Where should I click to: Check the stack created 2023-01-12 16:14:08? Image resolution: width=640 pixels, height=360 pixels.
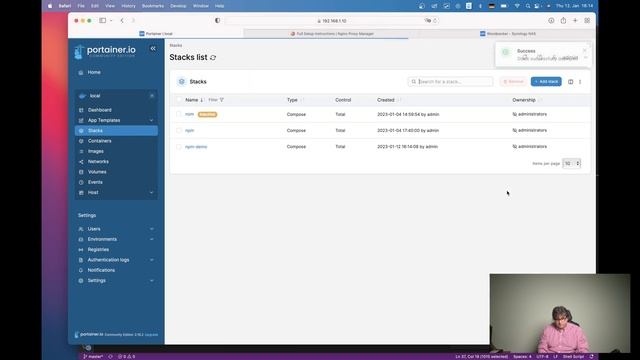179,147
